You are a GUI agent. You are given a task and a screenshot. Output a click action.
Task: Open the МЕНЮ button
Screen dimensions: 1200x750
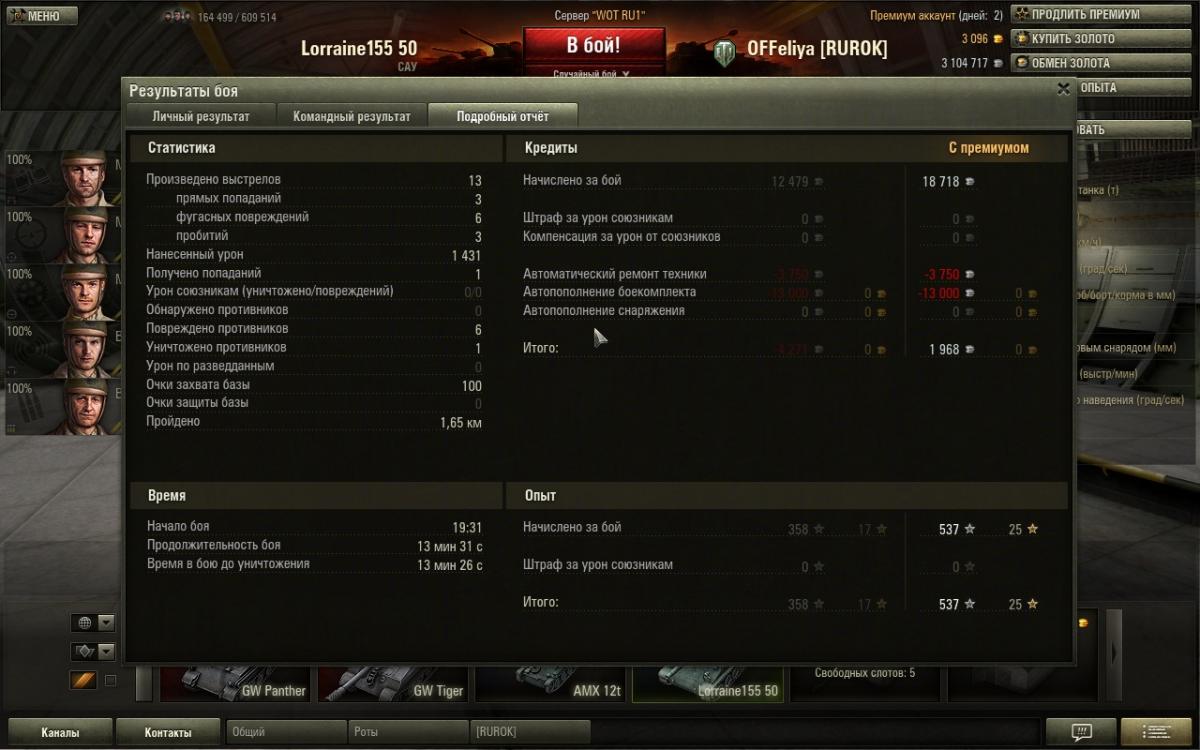[x=41, y=15]
